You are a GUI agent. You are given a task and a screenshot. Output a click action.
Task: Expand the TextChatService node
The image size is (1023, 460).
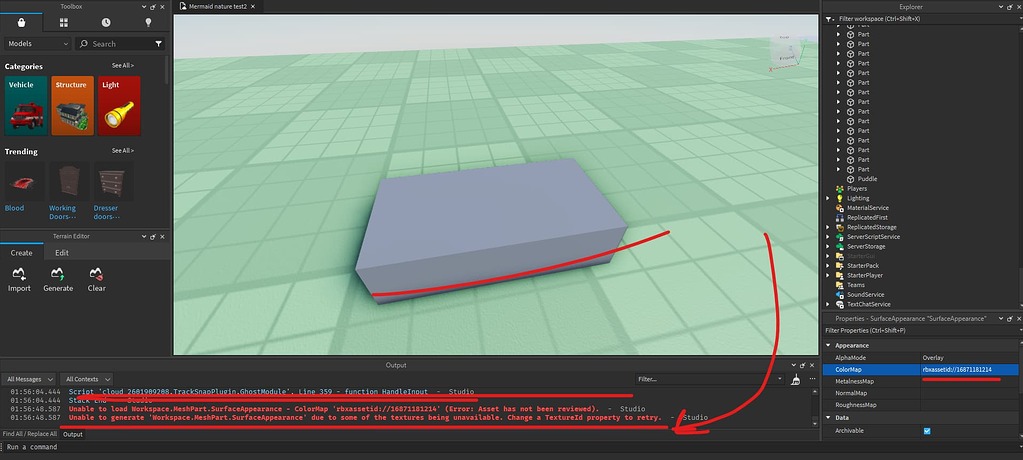pos(829,305)
